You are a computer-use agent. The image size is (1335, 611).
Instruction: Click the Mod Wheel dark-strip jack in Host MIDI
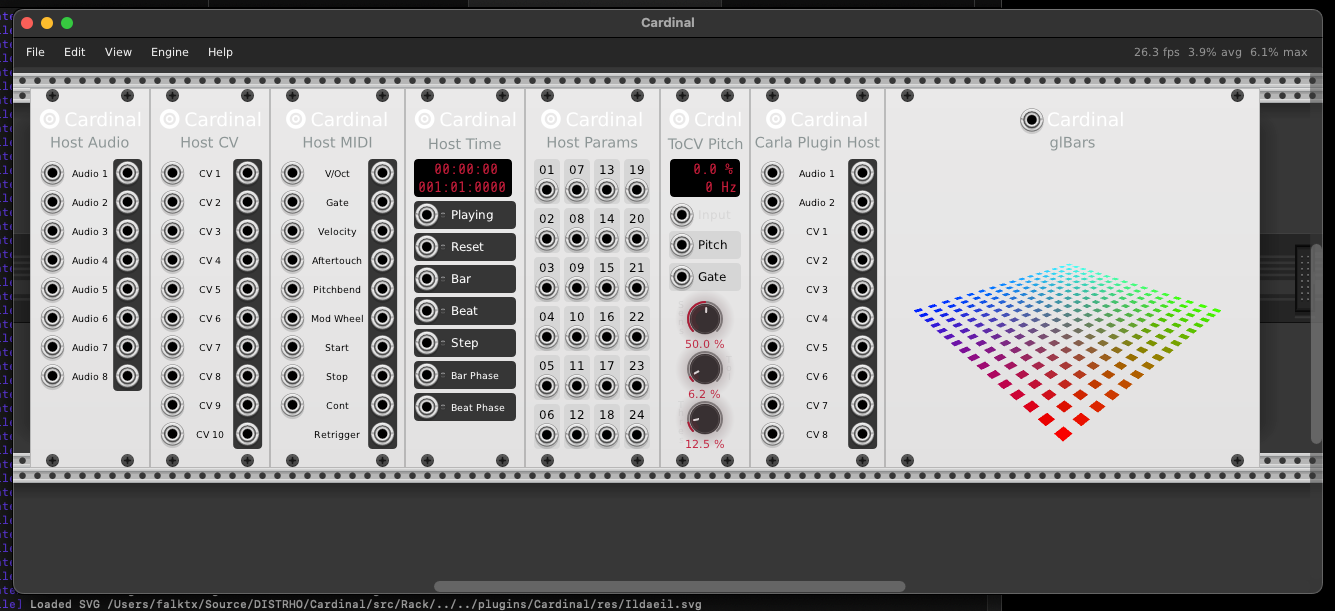tap(382, 318)
